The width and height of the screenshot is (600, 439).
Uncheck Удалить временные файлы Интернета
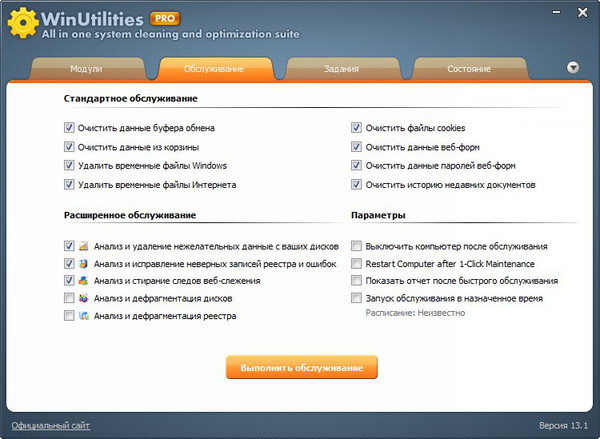coord(69,184)
